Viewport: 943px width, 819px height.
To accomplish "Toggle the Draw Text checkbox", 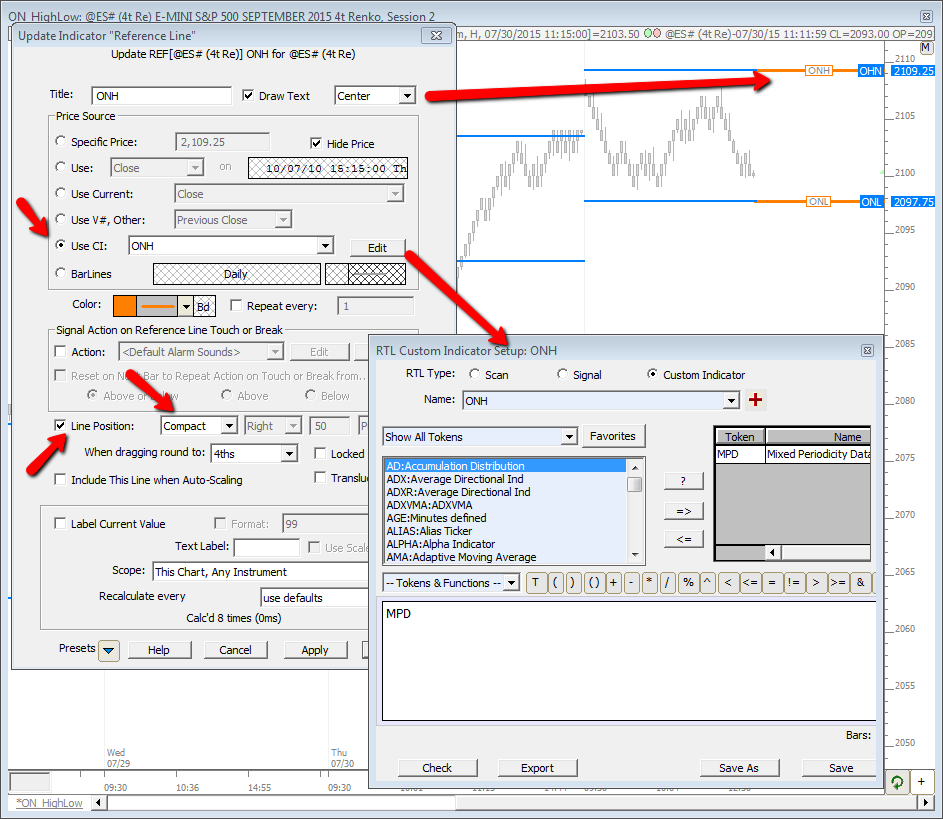I will point(250,96).
